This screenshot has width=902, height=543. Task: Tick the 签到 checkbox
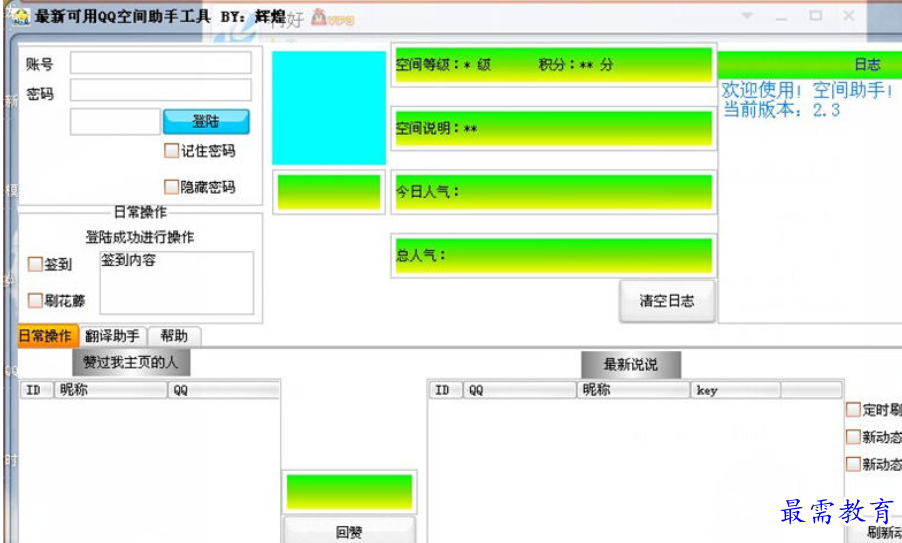tap(35, 264)
